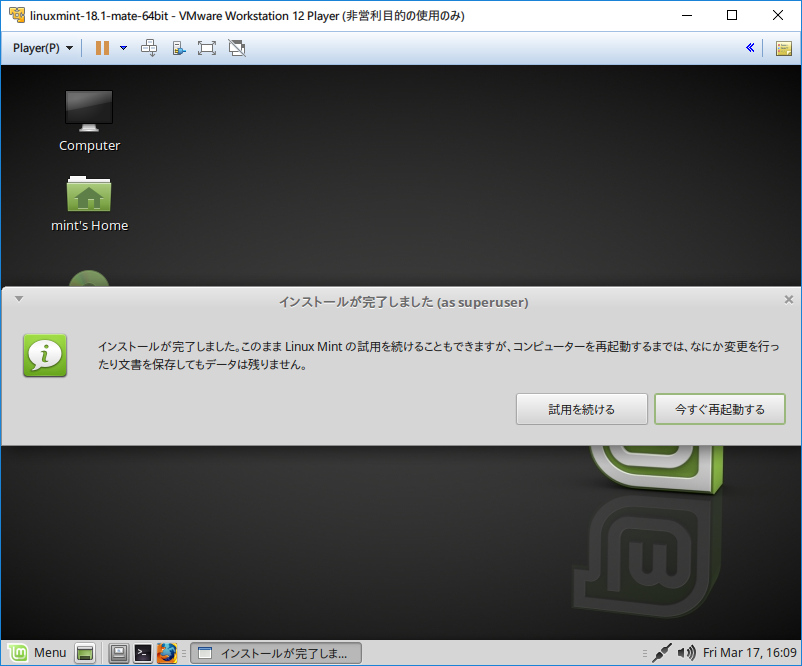Expand the power options arrow beside pause

point(123,48)
